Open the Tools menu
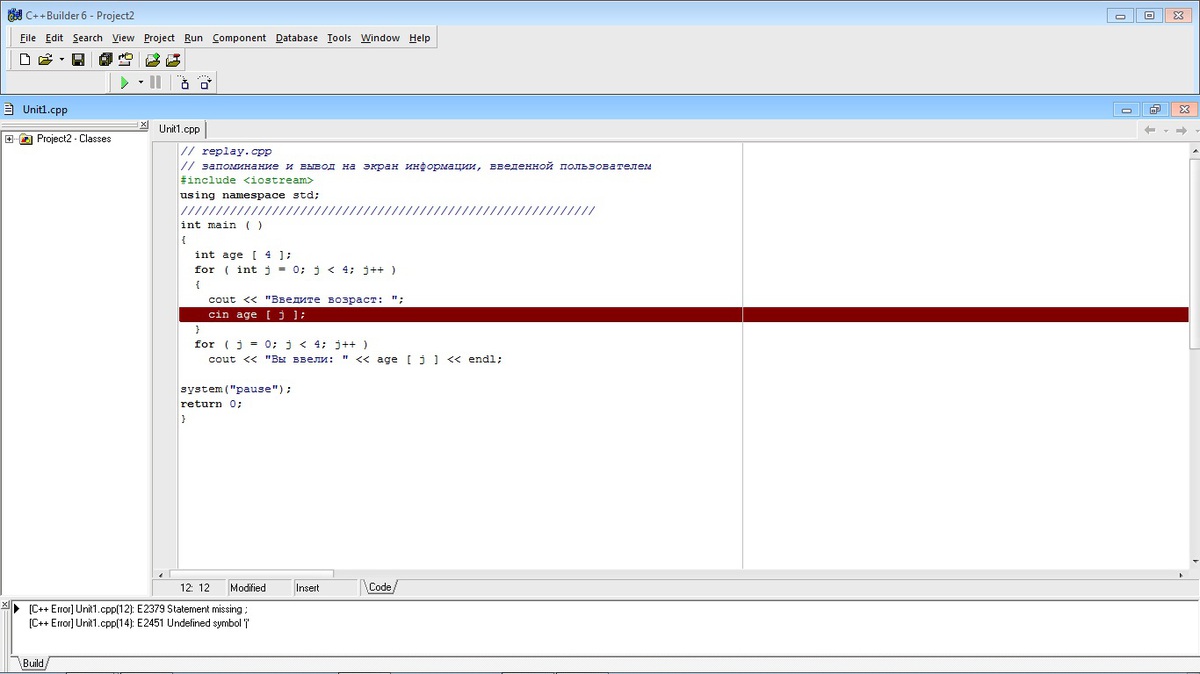This screenshot has width=1200, height=674. click(339, 38)
